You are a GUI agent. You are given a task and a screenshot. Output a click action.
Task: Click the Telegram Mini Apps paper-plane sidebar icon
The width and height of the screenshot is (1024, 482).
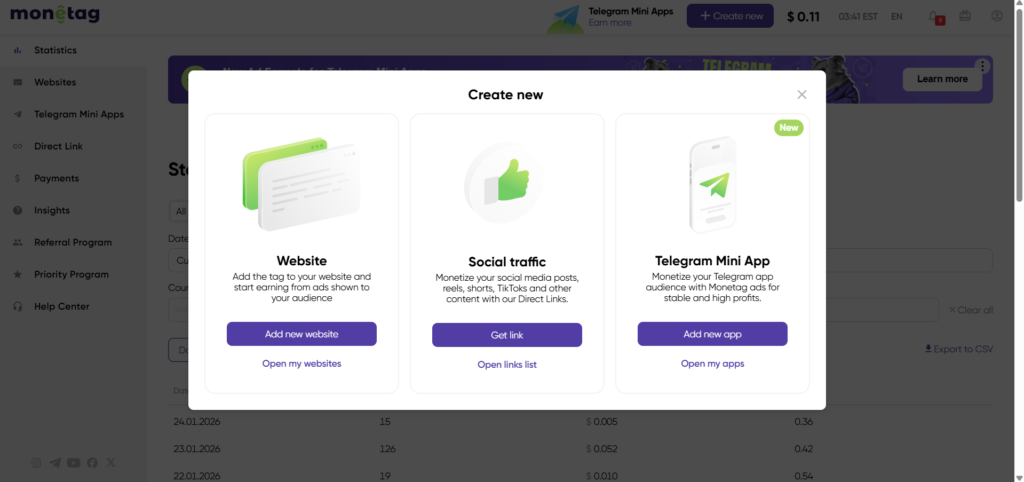click(18, 114)
